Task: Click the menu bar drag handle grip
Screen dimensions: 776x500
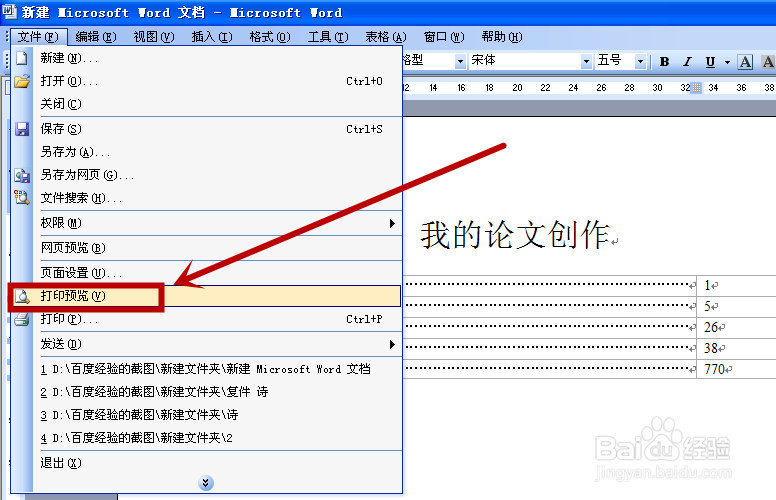Action: click(6, 37)
